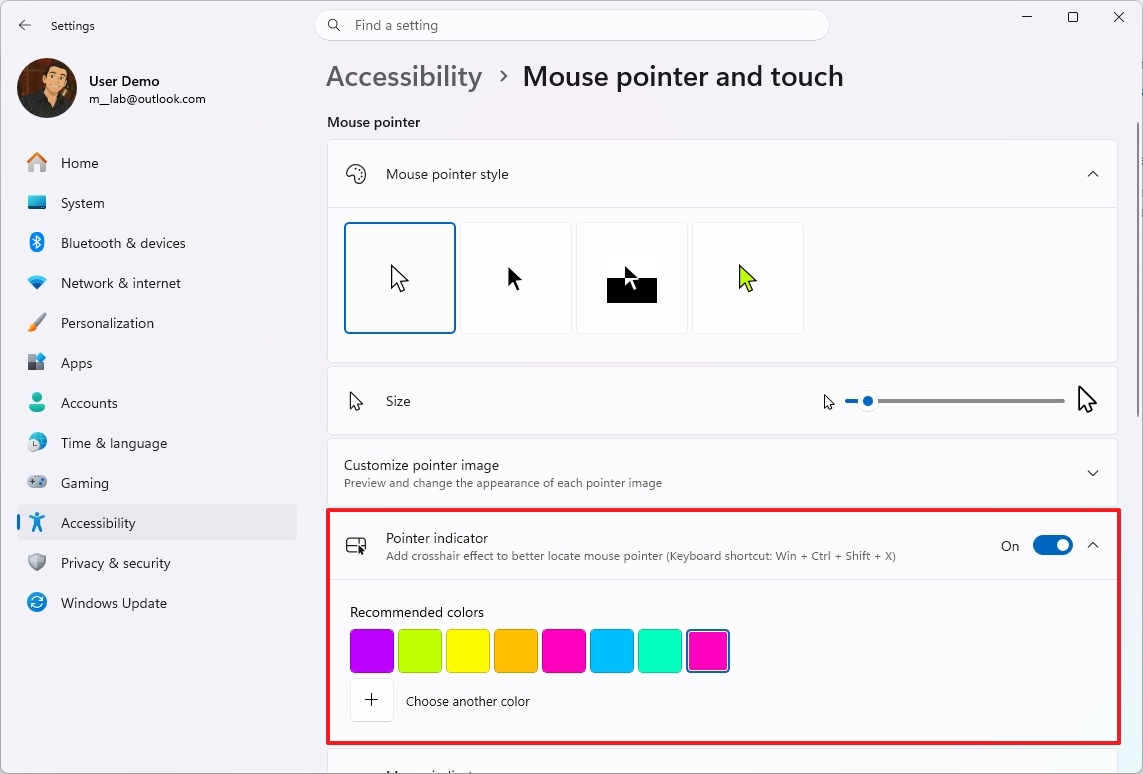The image size is (1143, 774).
Task: Open Network & internet via its icon
Action: click(x=36, y=282)
